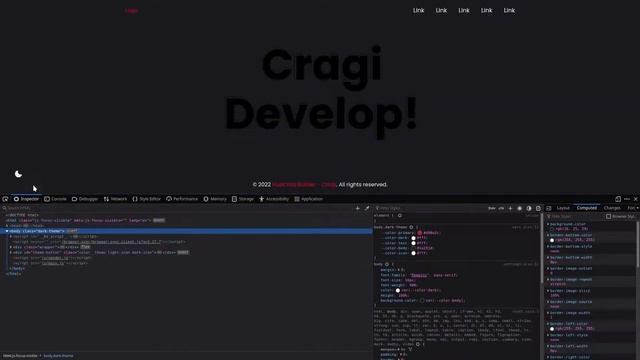Click highlighter icon beside body.dark-theme selector

[x=411, y=227]
